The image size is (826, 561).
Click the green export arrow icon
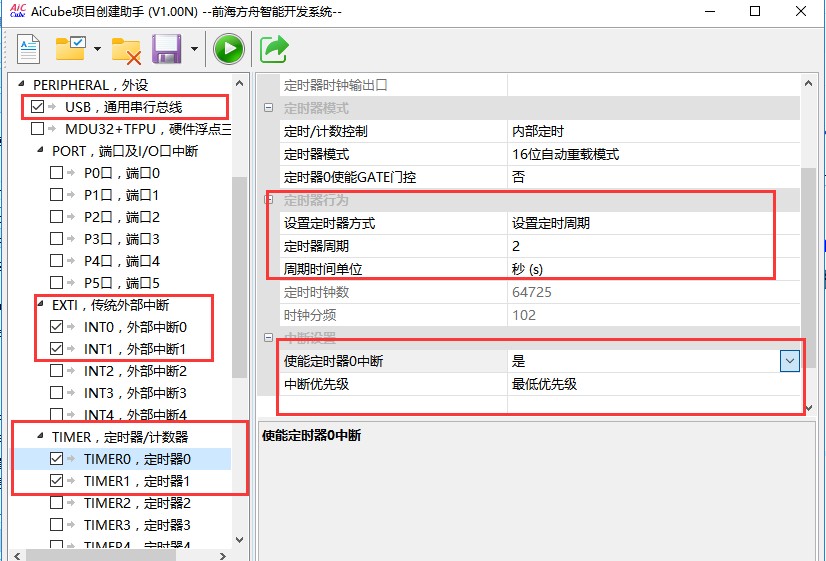click(x=274, y=49)
